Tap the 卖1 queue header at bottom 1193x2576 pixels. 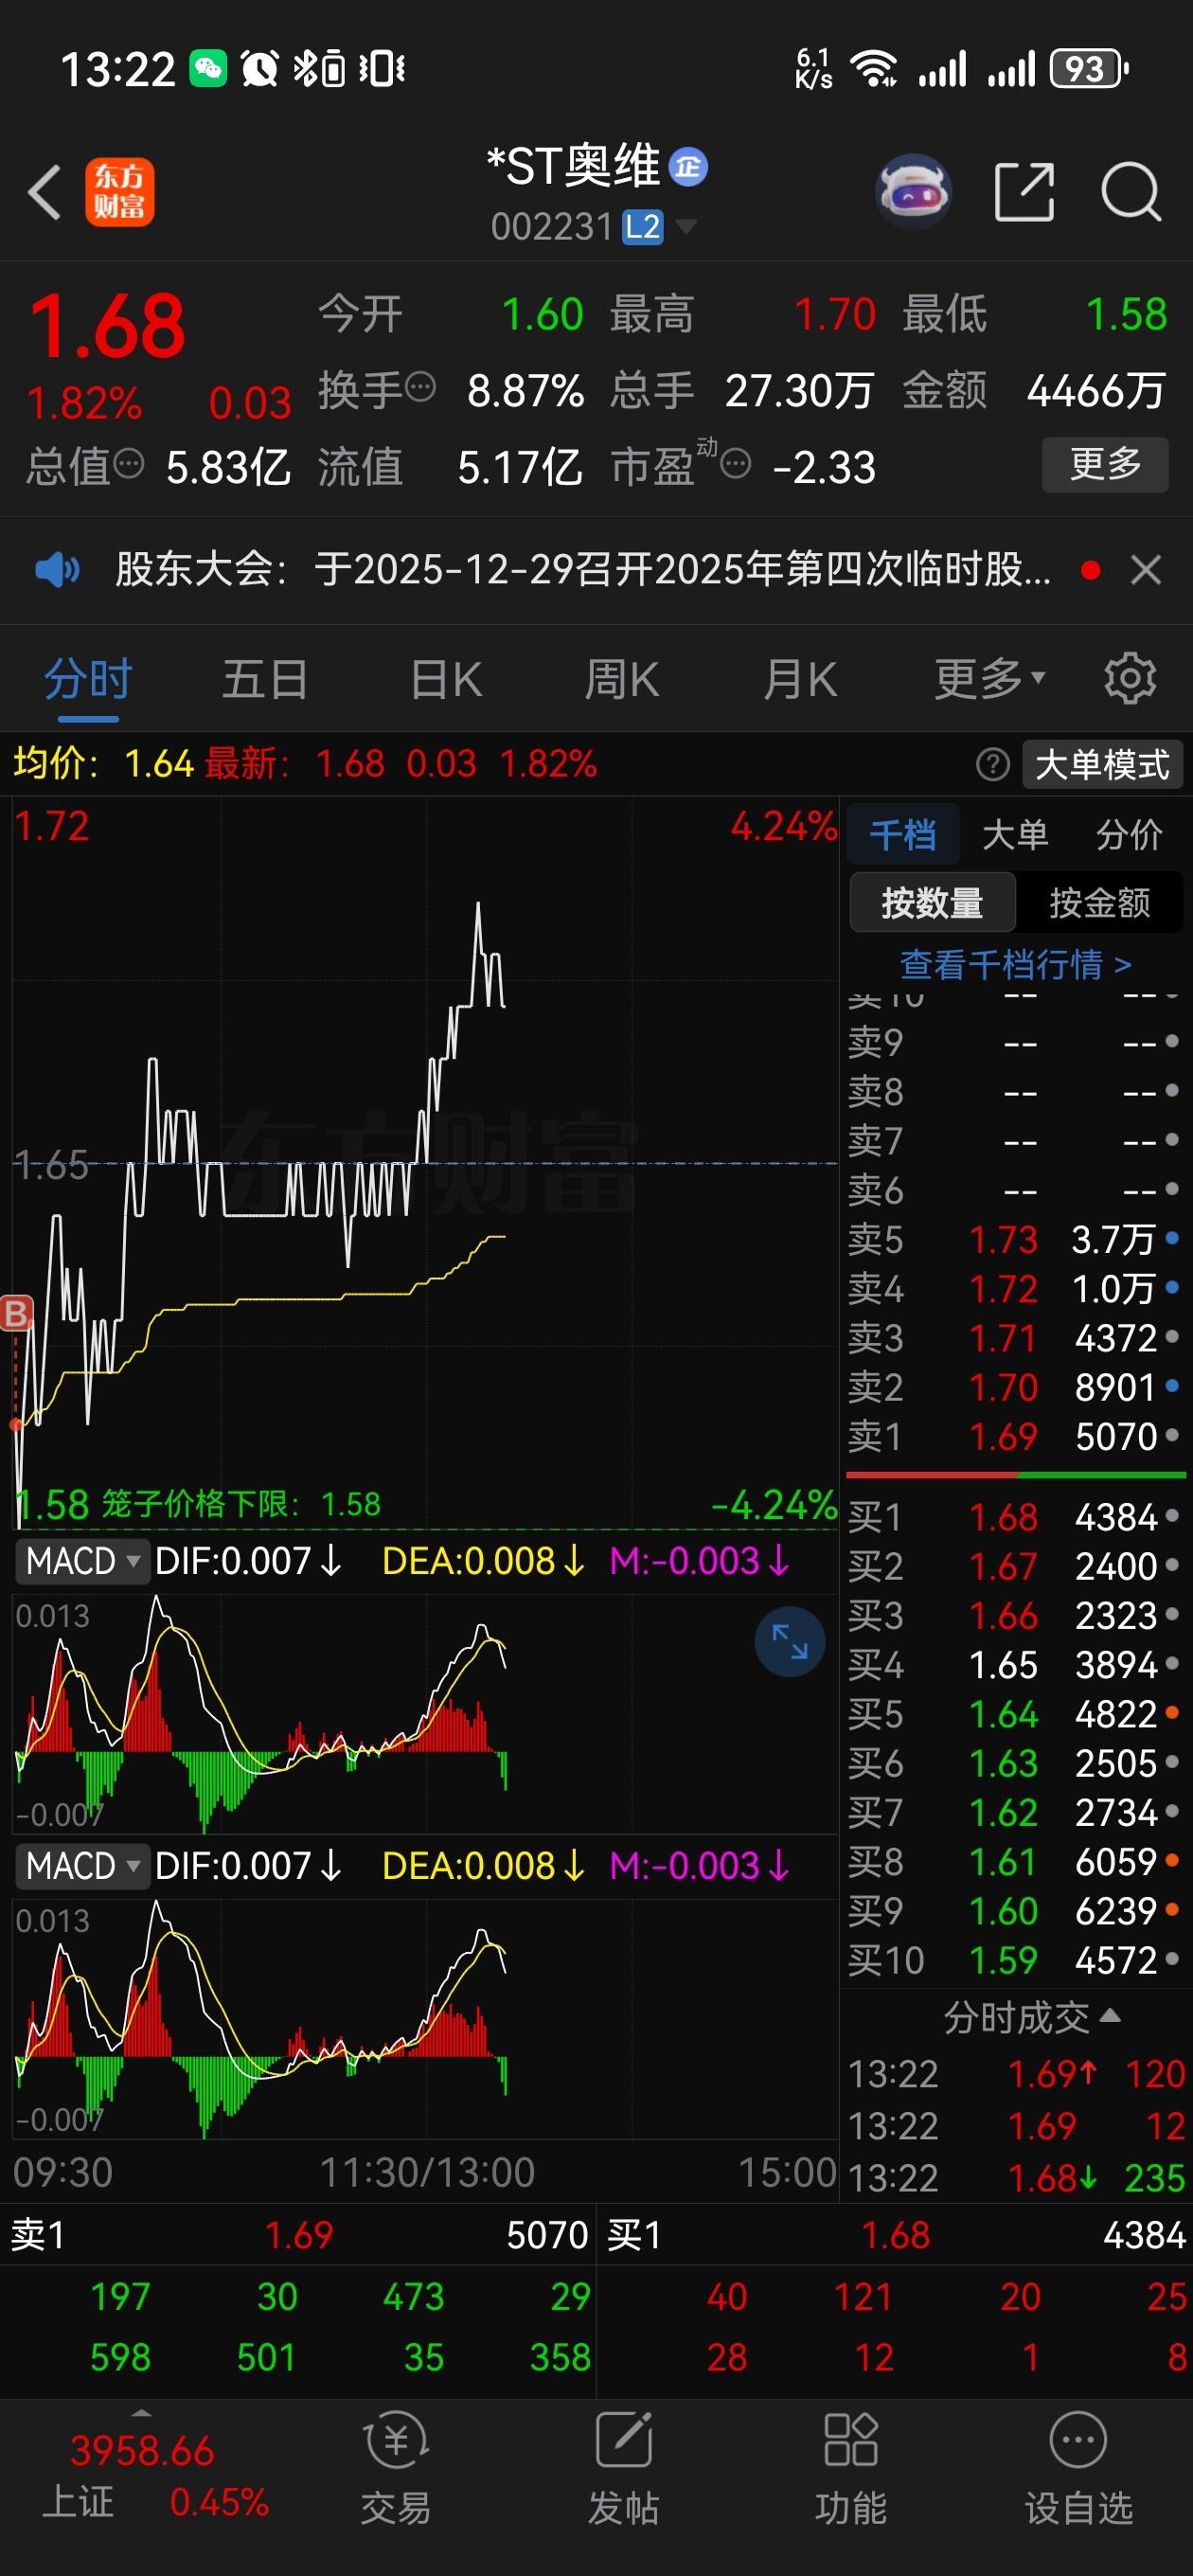coord(299,2236)
